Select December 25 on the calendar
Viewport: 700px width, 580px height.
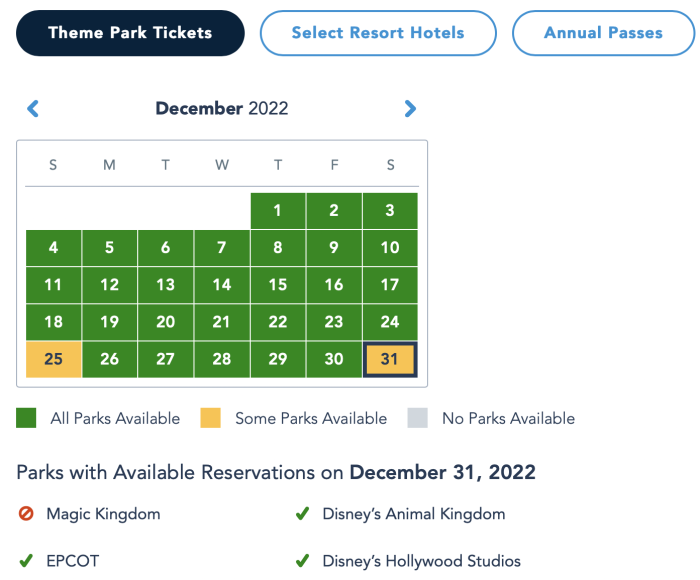pos(54,359)
